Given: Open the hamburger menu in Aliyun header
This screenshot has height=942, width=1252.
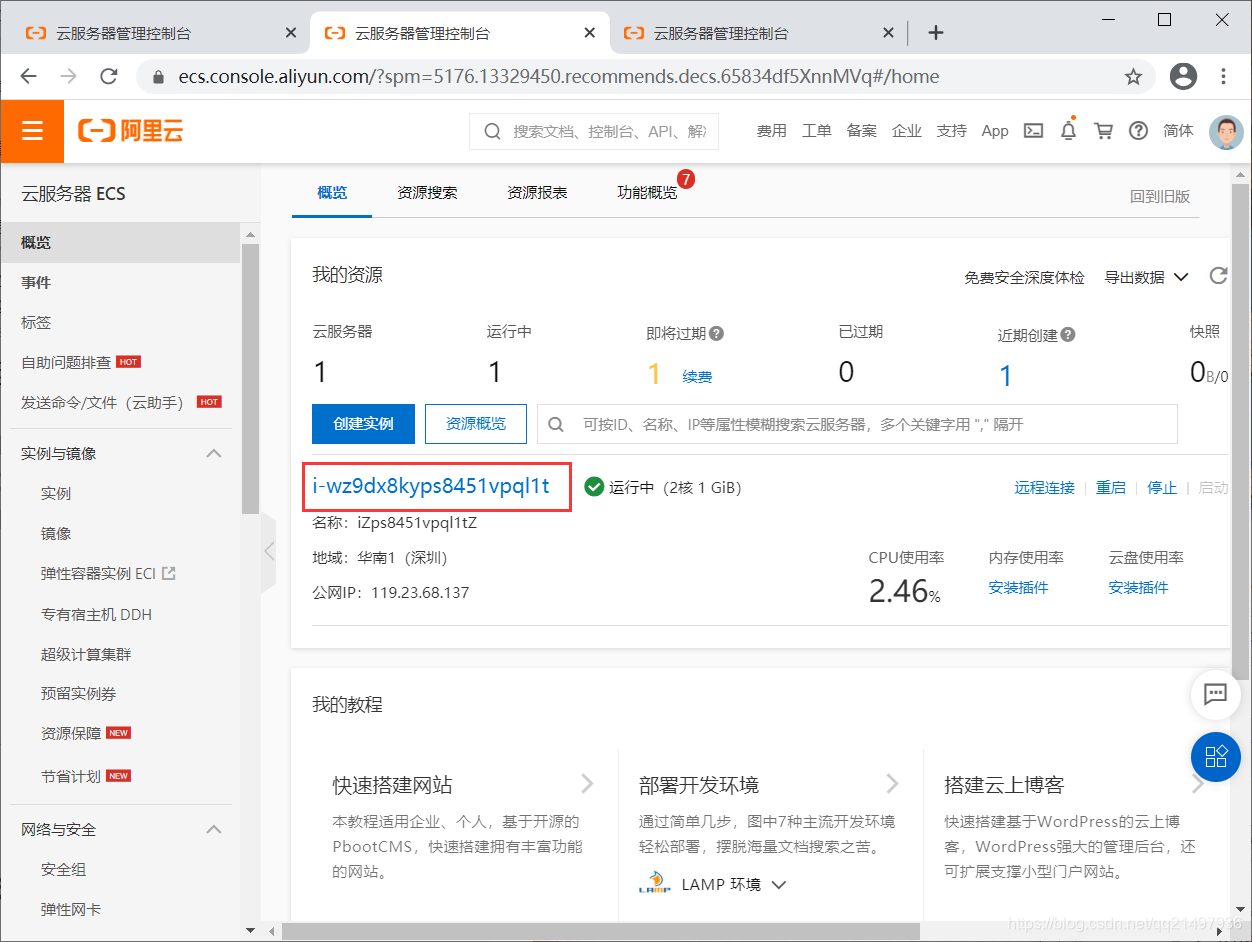Looking at the screenshot, I should [32, 131].
